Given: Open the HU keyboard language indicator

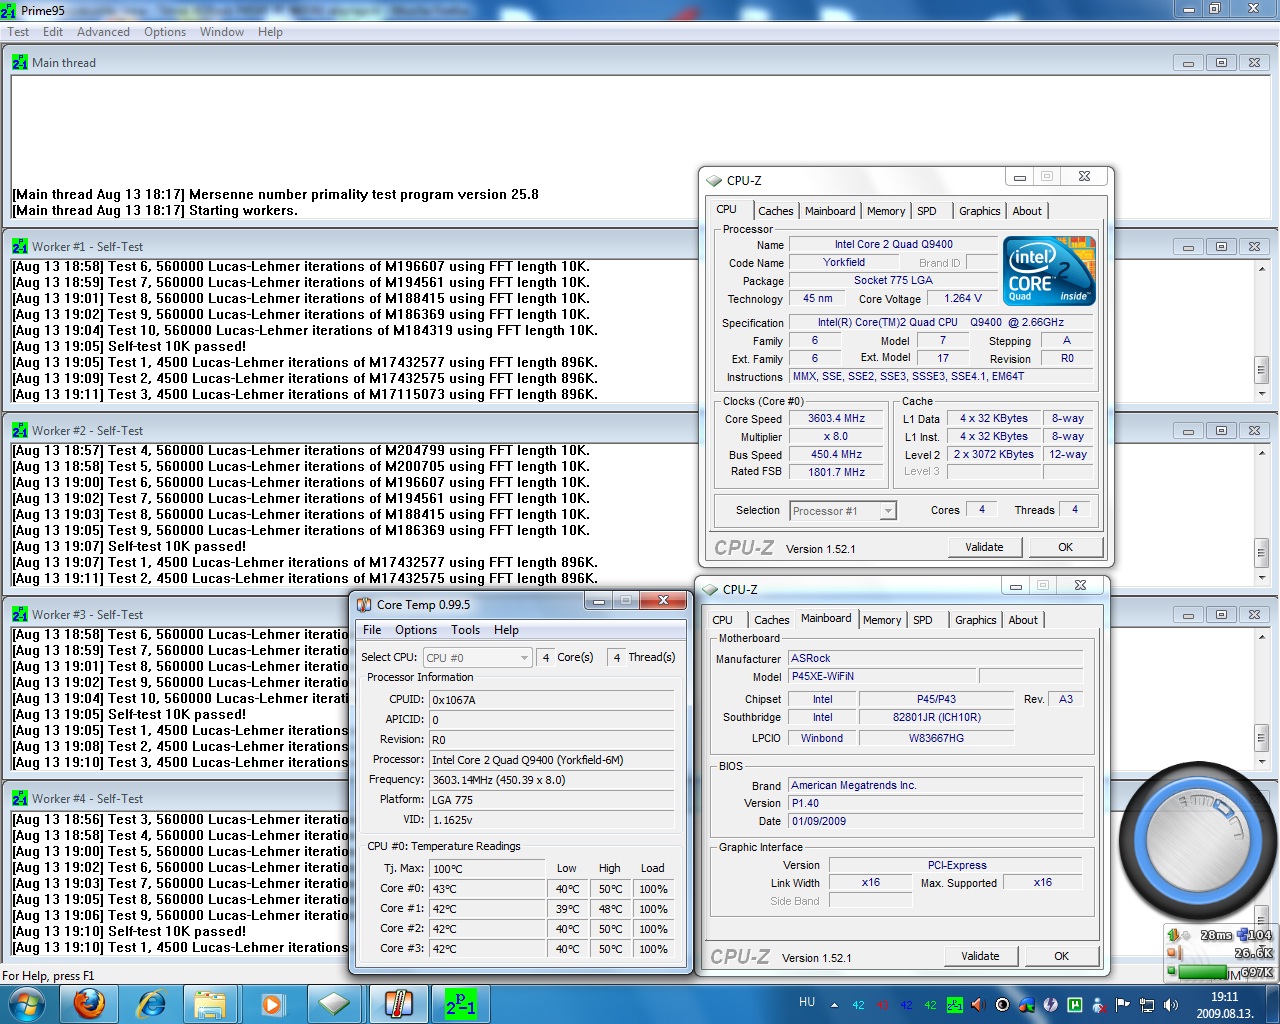Looking at the screenshot, I should [807, 1002].
